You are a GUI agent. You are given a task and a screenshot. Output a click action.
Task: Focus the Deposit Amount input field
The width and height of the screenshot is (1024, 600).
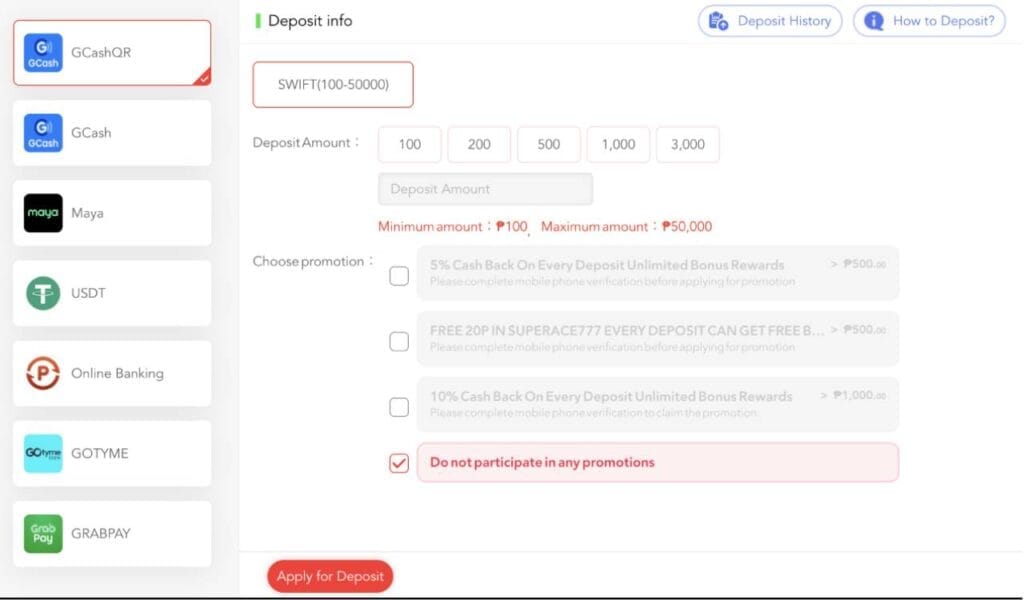(x=485, y=189)
